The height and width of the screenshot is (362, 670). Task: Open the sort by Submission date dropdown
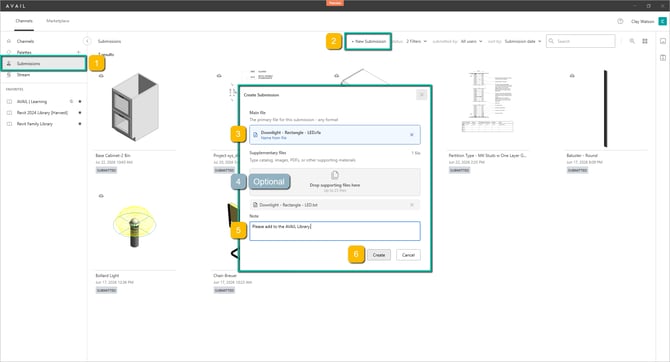coord(523,41)
